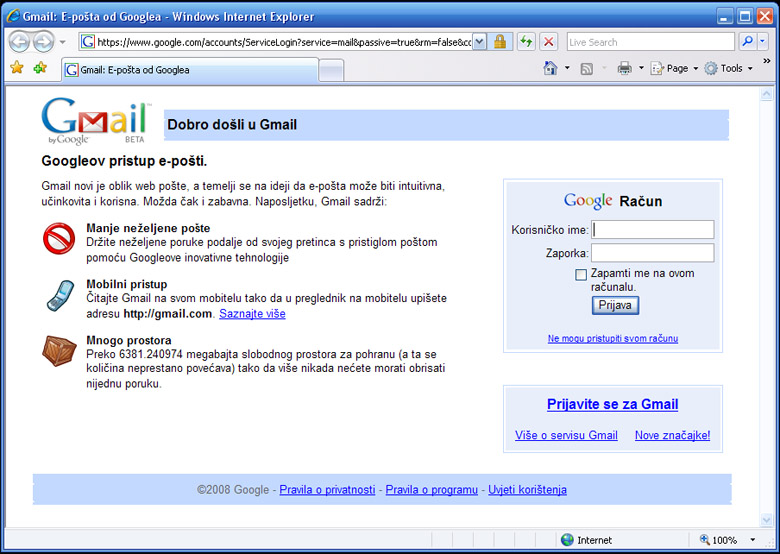The image size is (780, 554).
Task: Open Ne mogu pristupiti svom računu link
Action: [x=613, y=338]
